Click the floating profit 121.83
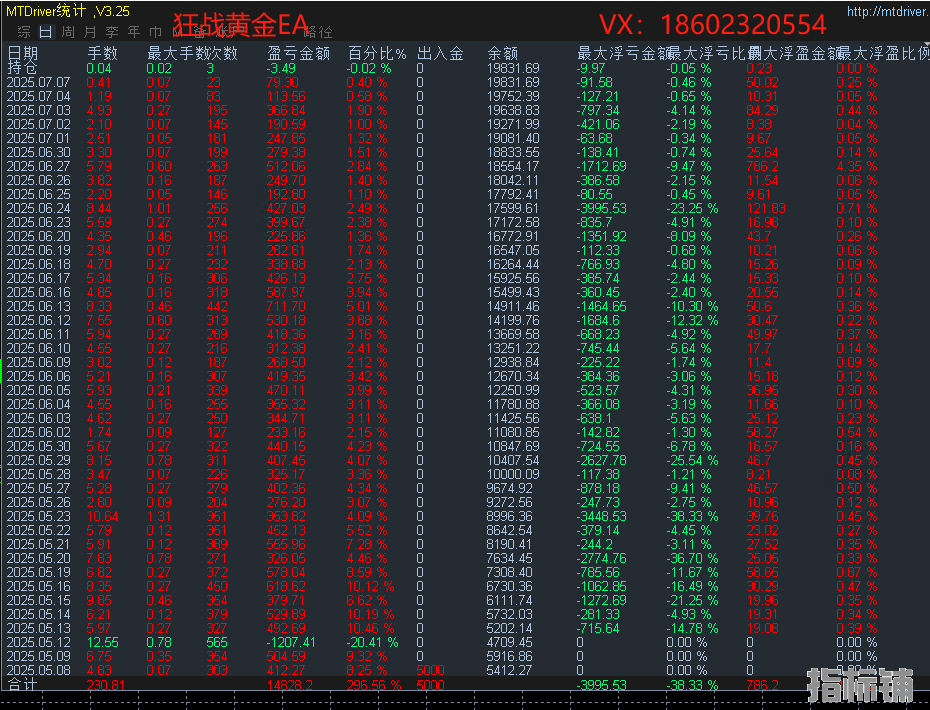 766,208
